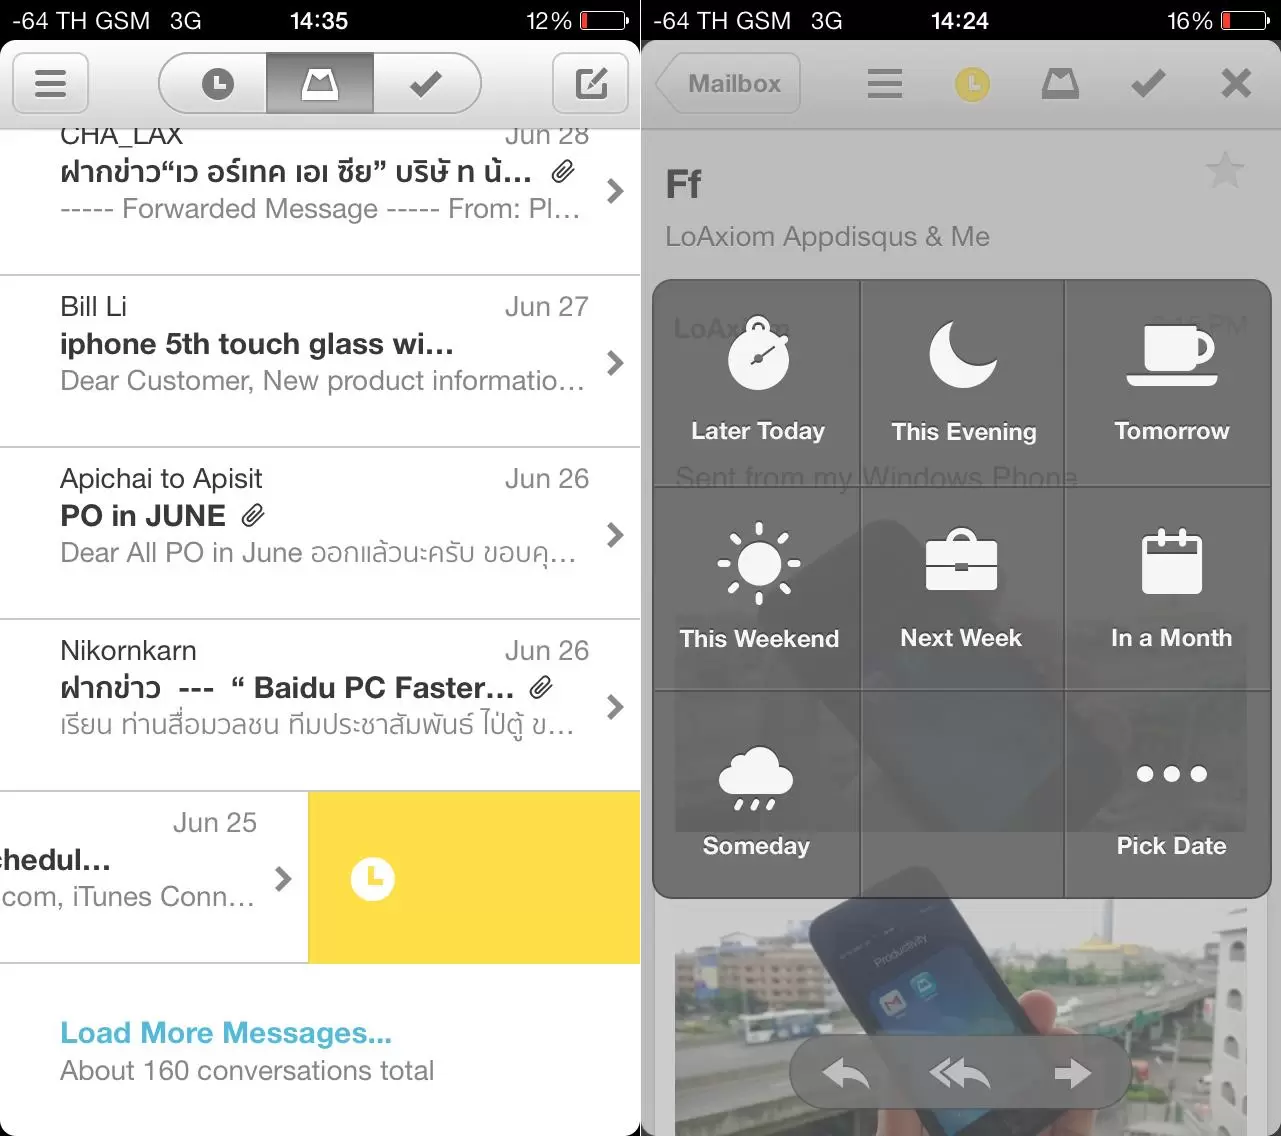Tap the yellow snooze clock in message toolbar
The width and height of the screenshot is (1281, 1136).
point(972,84)
